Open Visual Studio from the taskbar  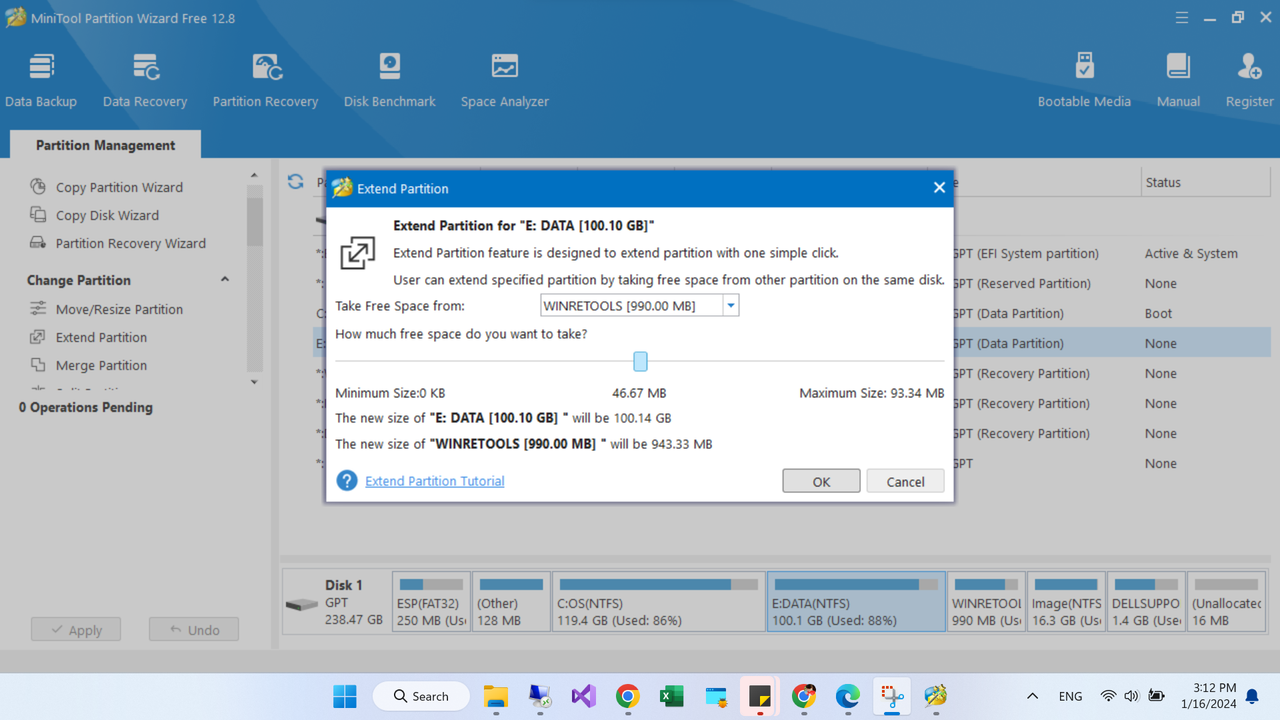(584, 696)
